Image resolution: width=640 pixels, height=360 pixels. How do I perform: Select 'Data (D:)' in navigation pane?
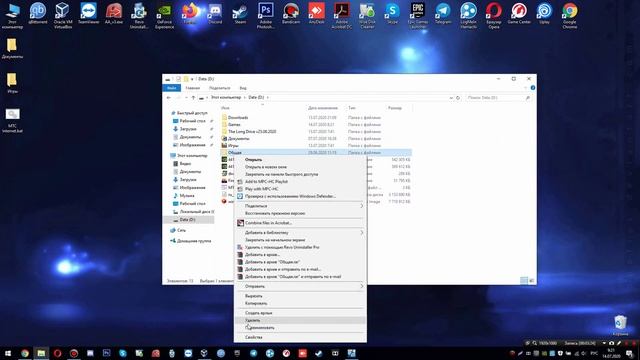click(x=188, y=220)
